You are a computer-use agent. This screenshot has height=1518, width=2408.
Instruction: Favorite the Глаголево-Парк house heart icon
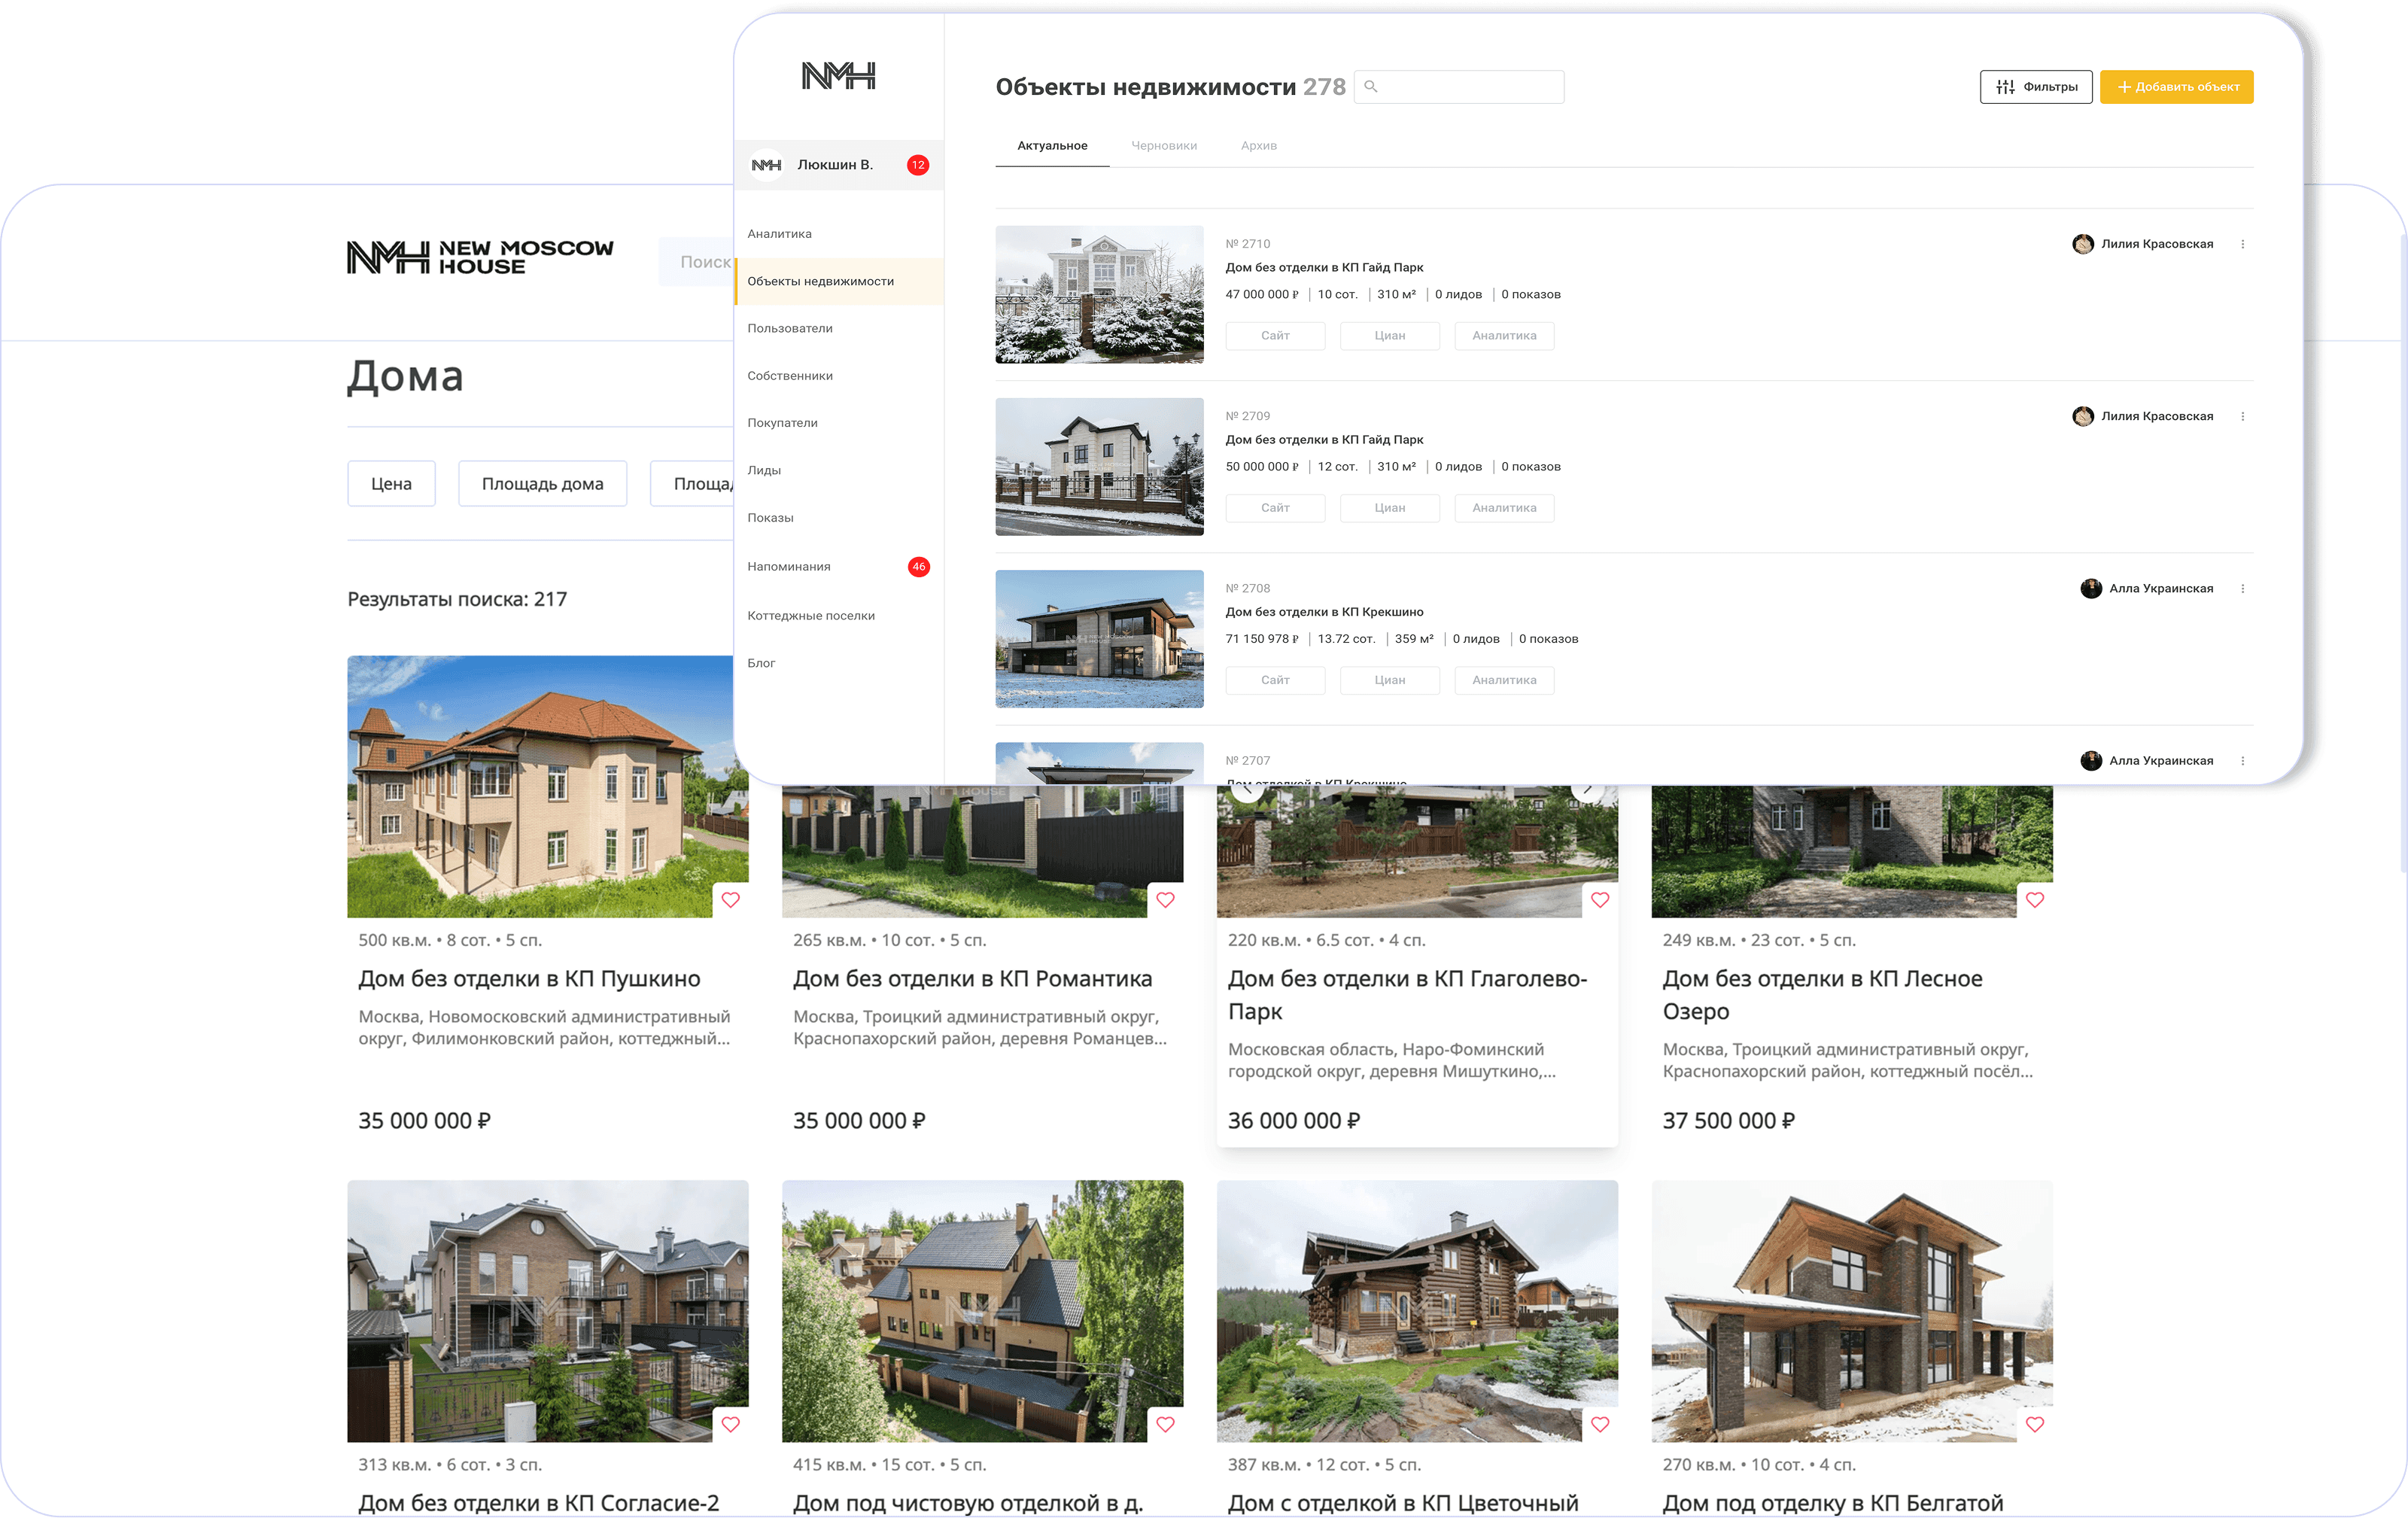click(1600, 900)
